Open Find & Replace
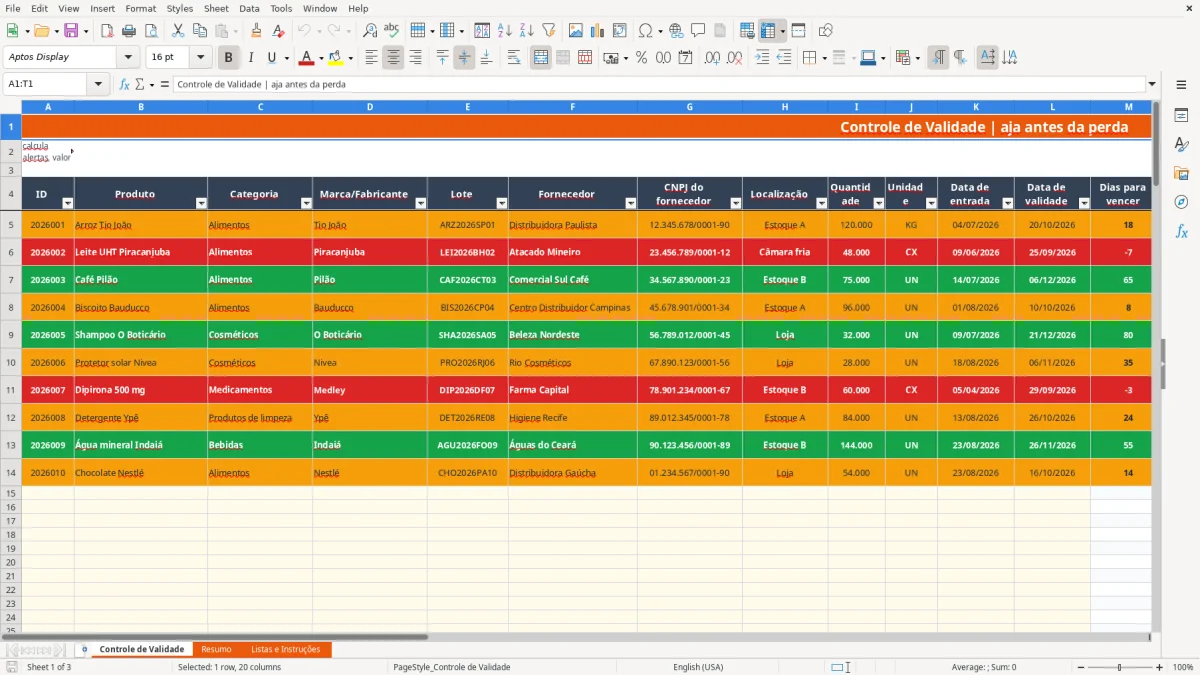 click(370, 31)
